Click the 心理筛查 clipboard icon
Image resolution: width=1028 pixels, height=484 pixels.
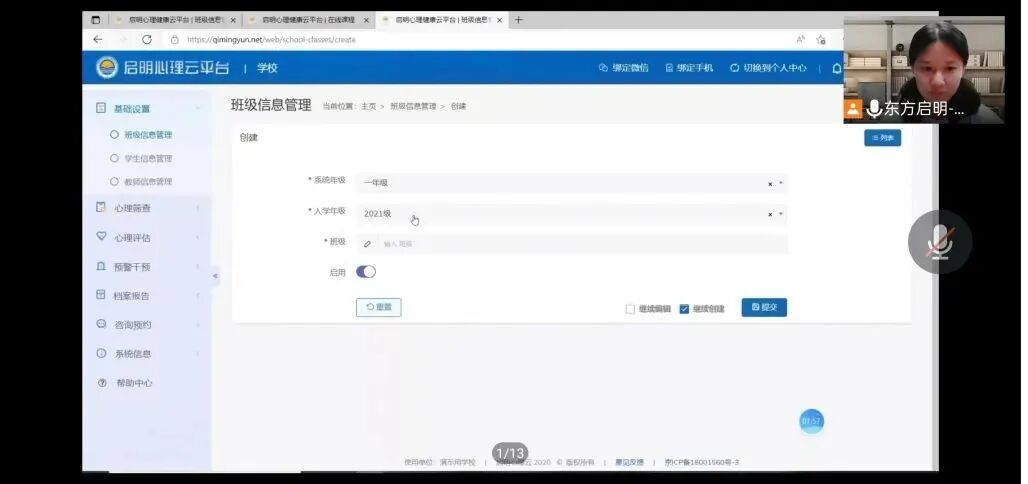point(101,207)
